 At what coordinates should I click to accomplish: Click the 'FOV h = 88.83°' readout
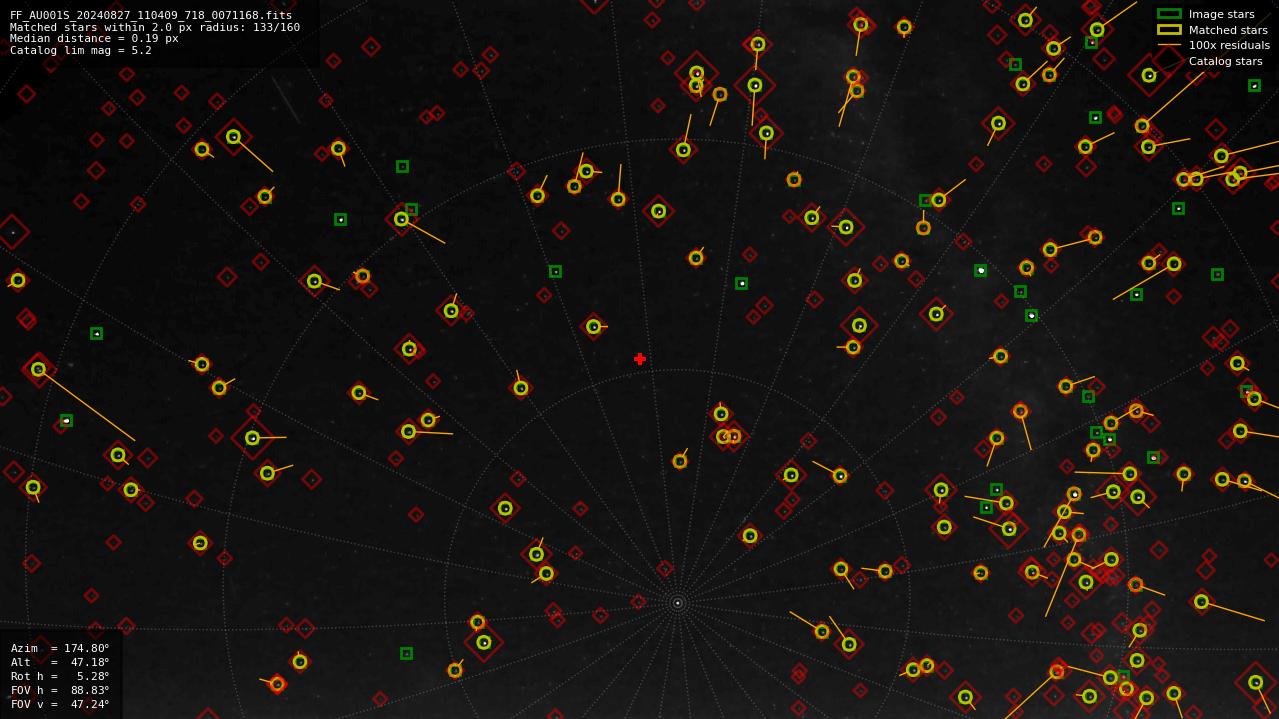click(60, 690)
